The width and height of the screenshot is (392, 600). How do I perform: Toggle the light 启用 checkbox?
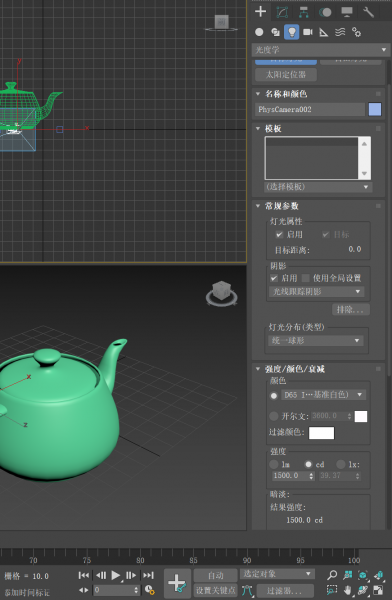coord(279,235)
